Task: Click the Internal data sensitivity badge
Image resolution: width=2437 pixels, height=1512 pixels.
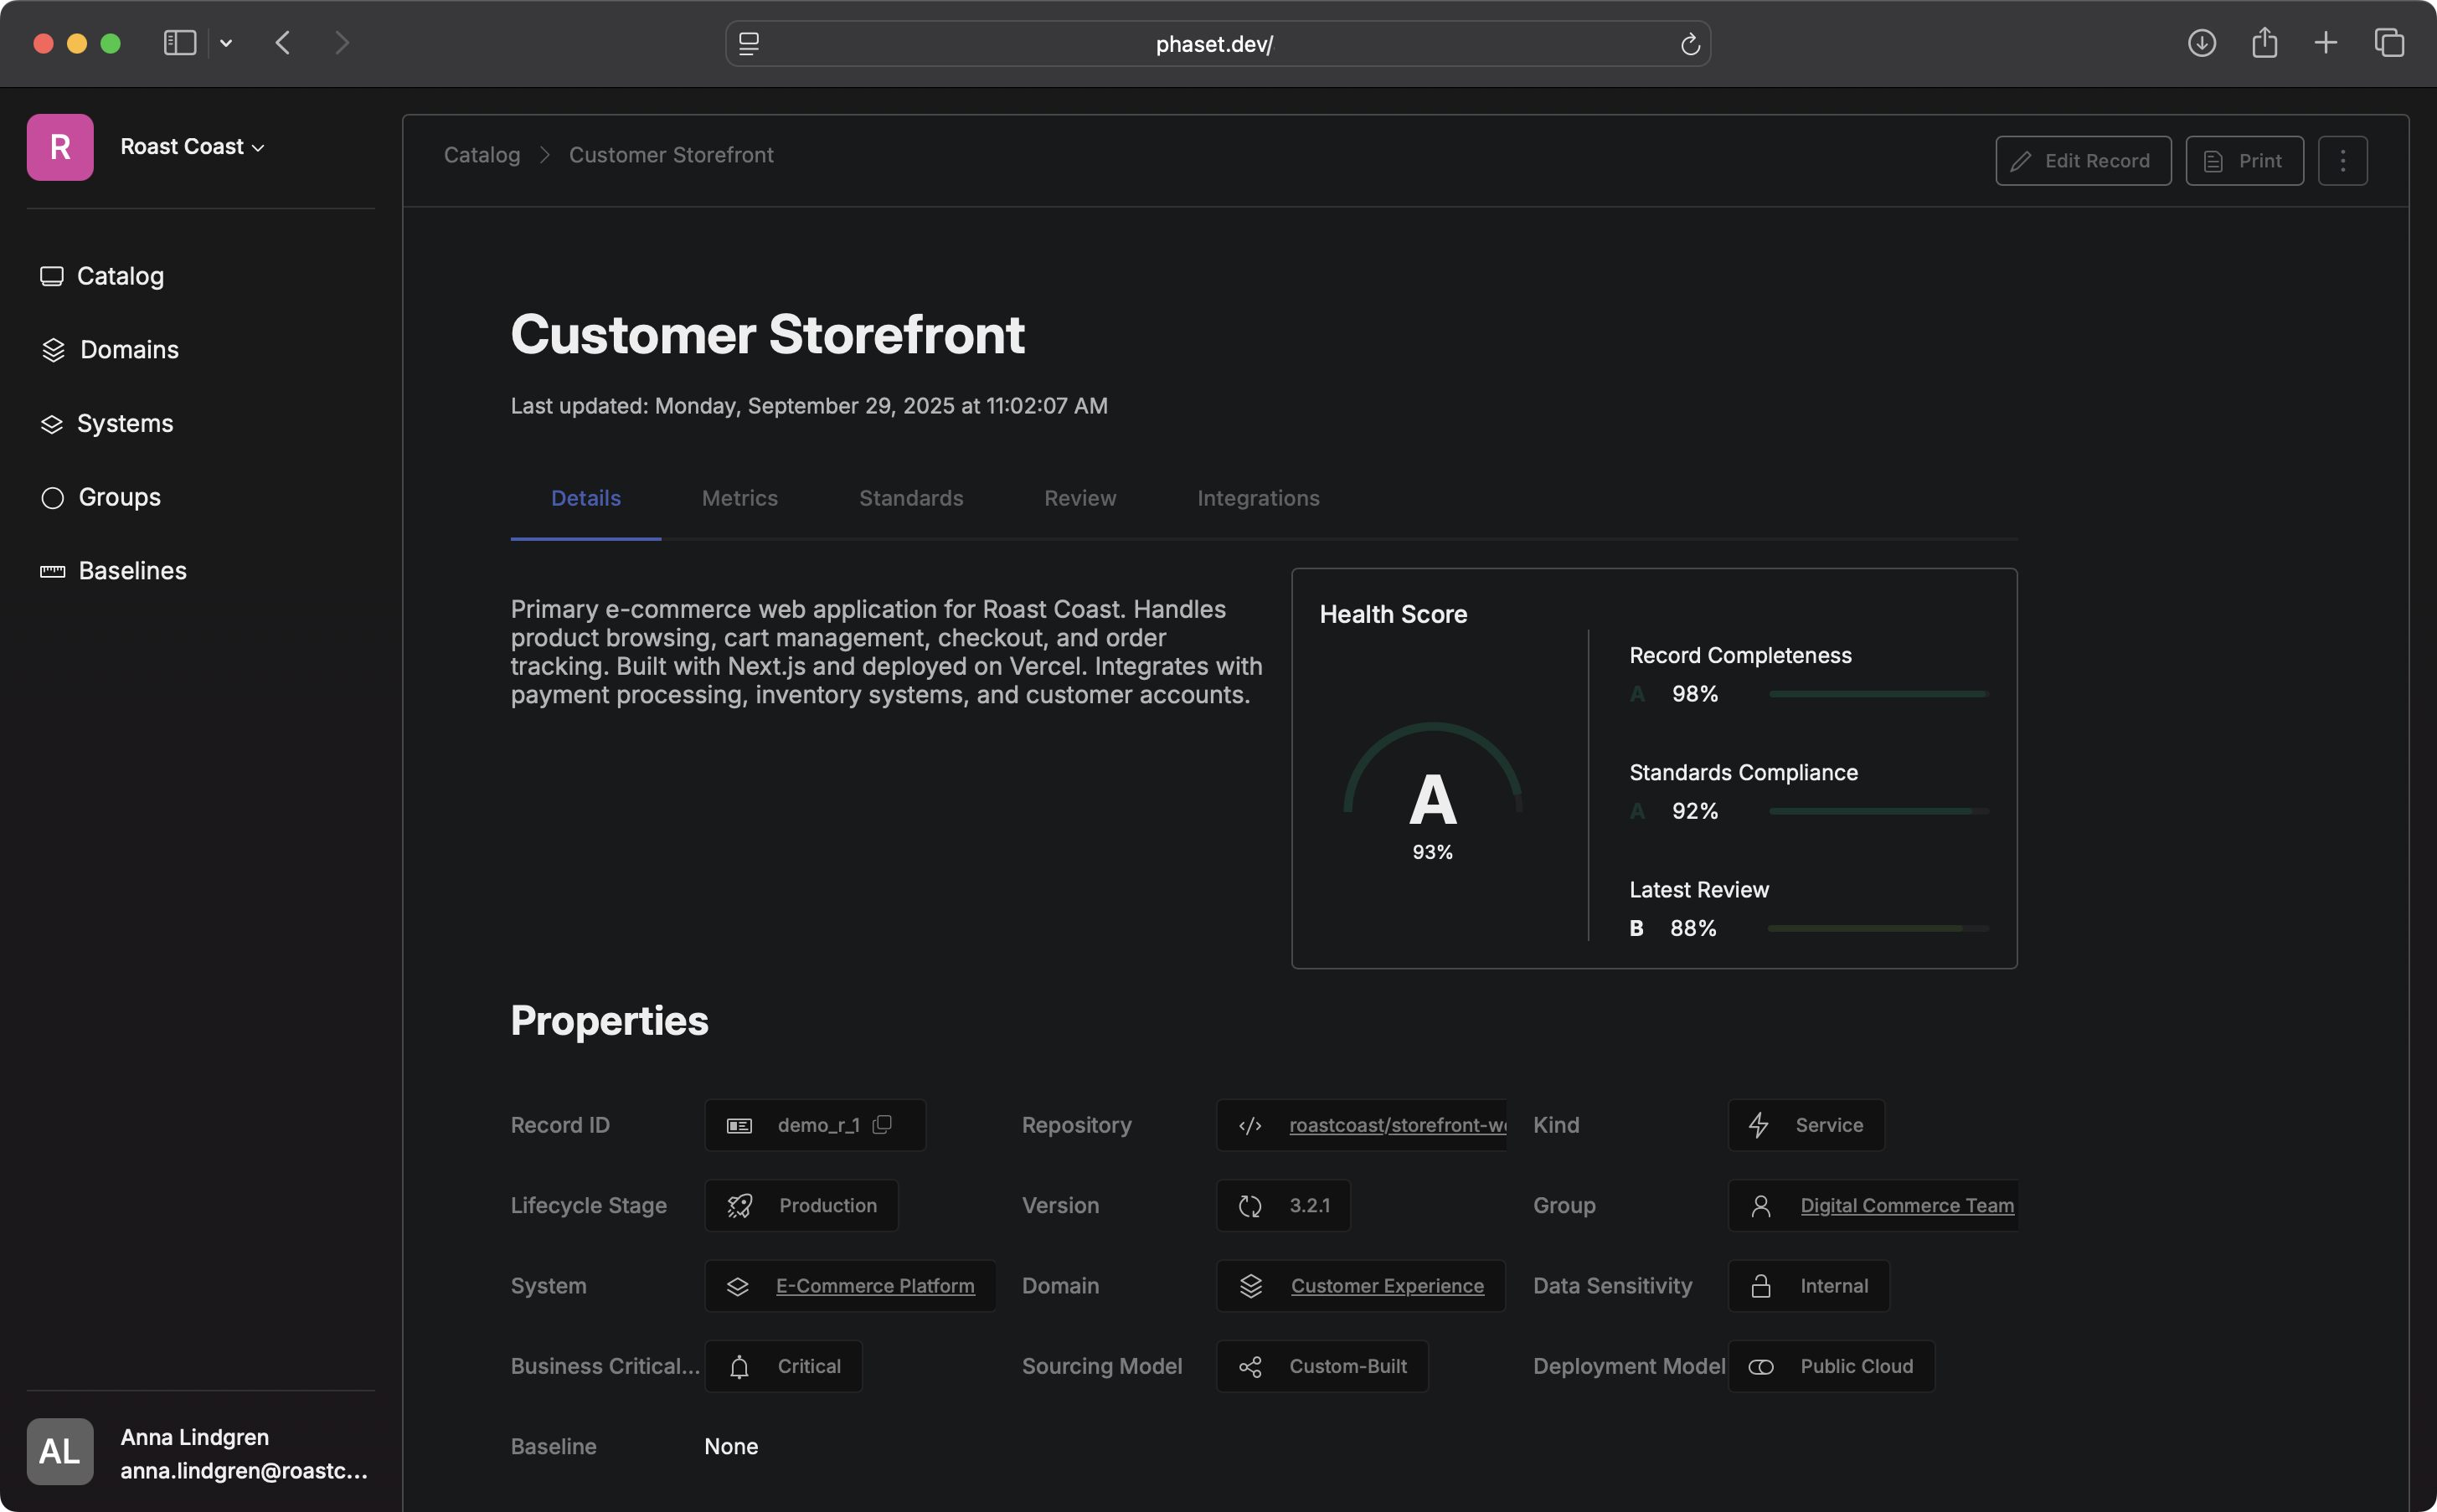Action: pos(1808,1285)
